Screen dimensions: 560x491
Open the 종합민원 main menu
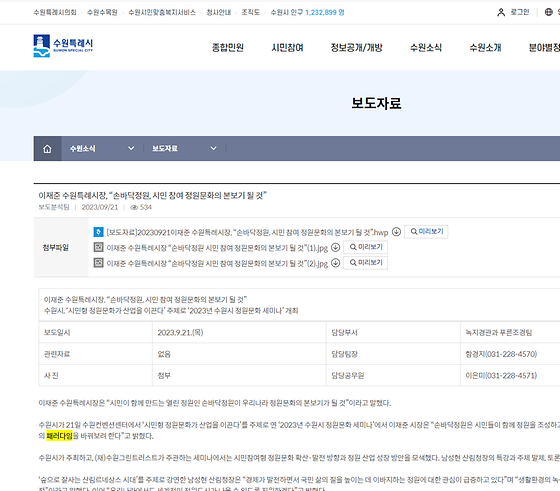(228, 47)
